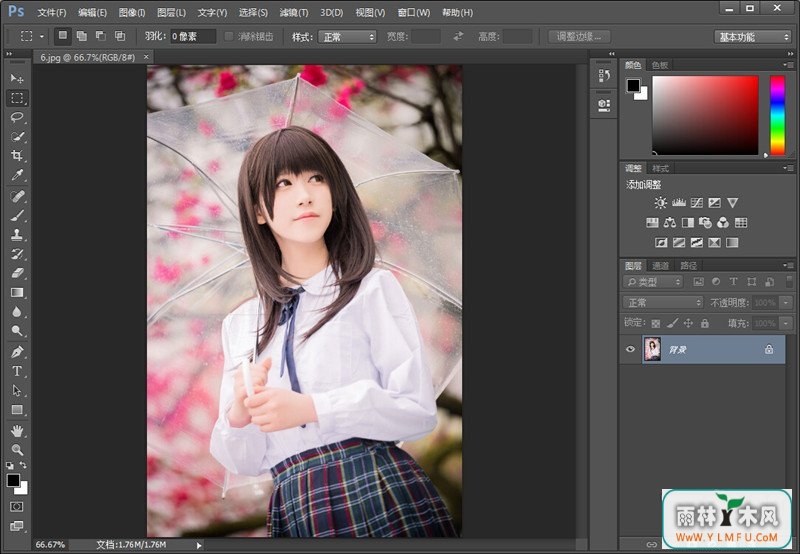Open the layer blend mode dropdown 正常
Screen dimensions: 800x554
663,303
